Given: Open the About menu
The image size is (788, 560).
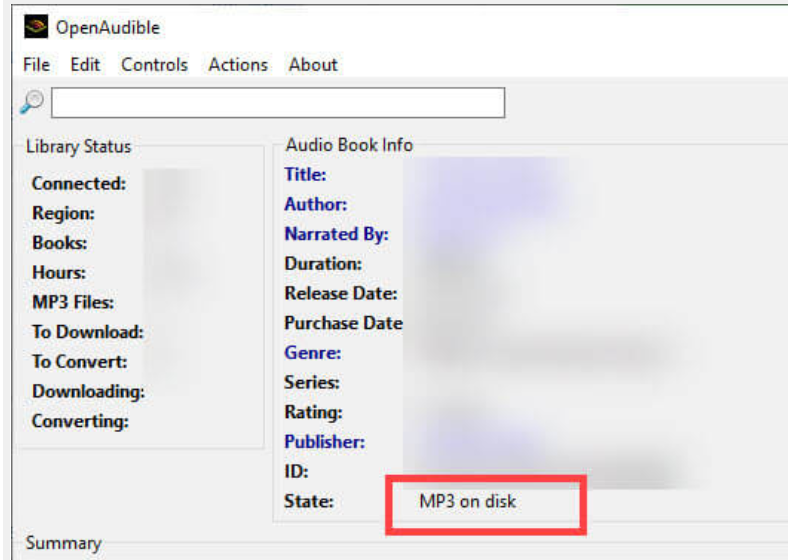Looking at the screenshot, I should click(313, 65).
